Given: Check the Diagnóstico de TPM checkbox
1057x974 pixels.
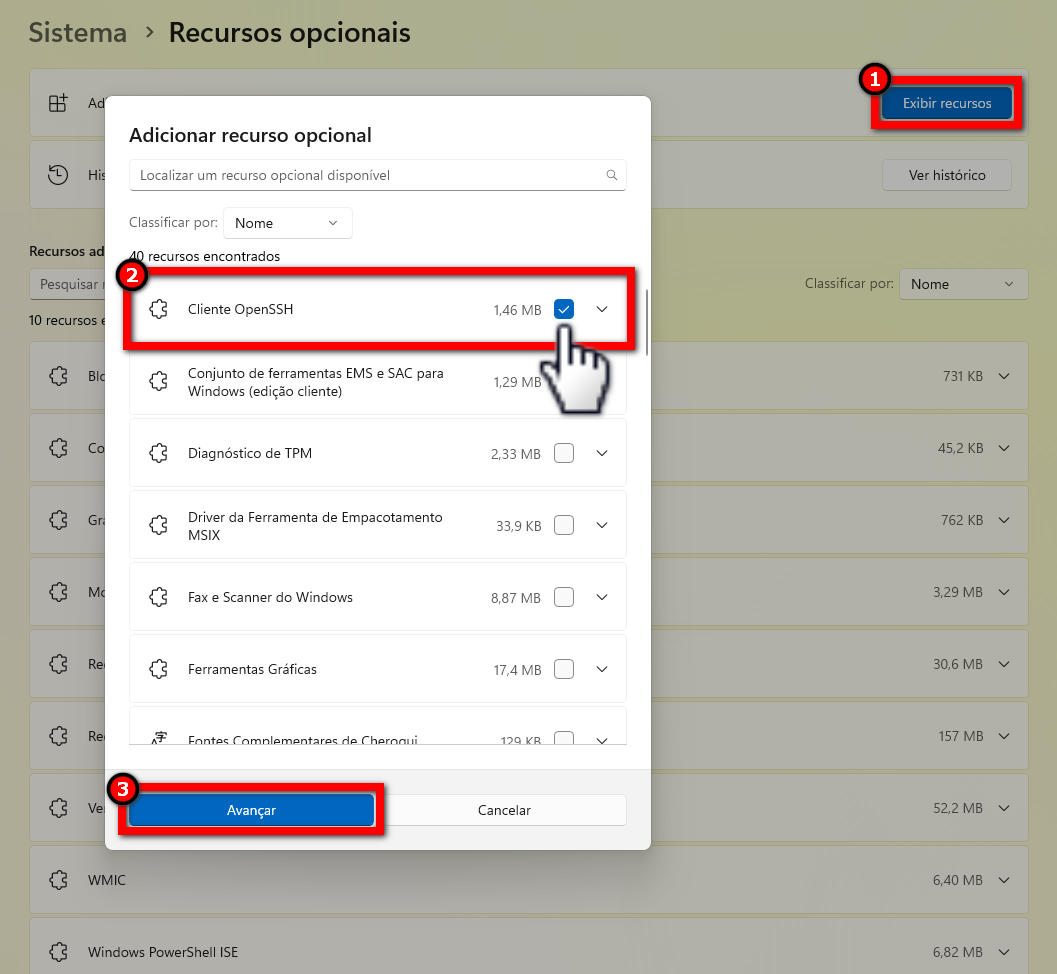Looking at the screenshot, I should click(x=564, y=453).
